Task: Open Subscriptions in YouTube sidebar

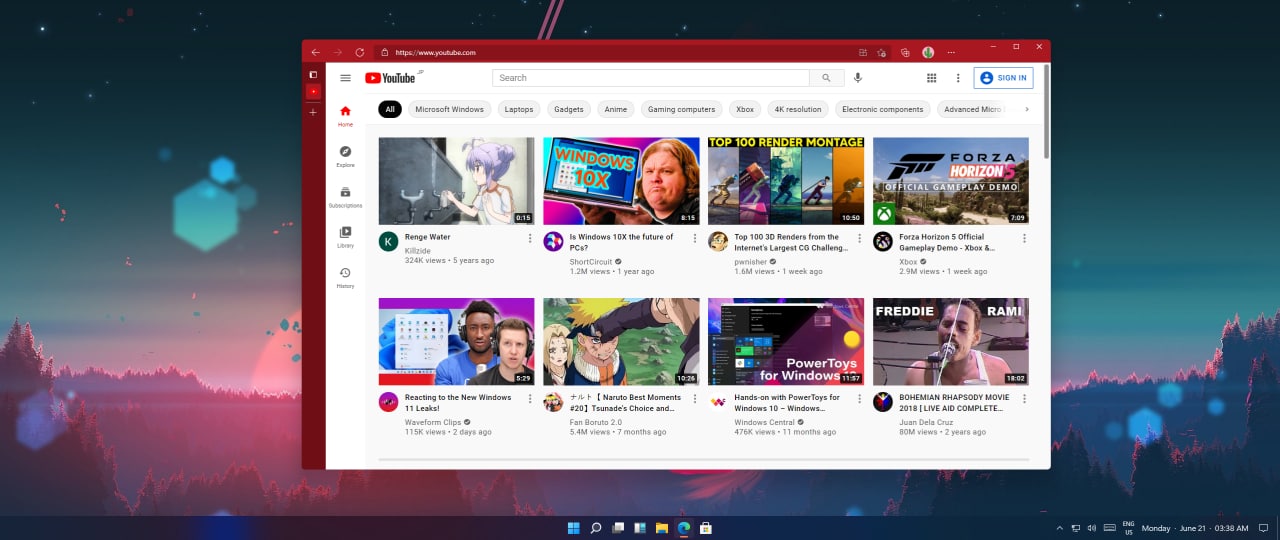Action: 345,197
